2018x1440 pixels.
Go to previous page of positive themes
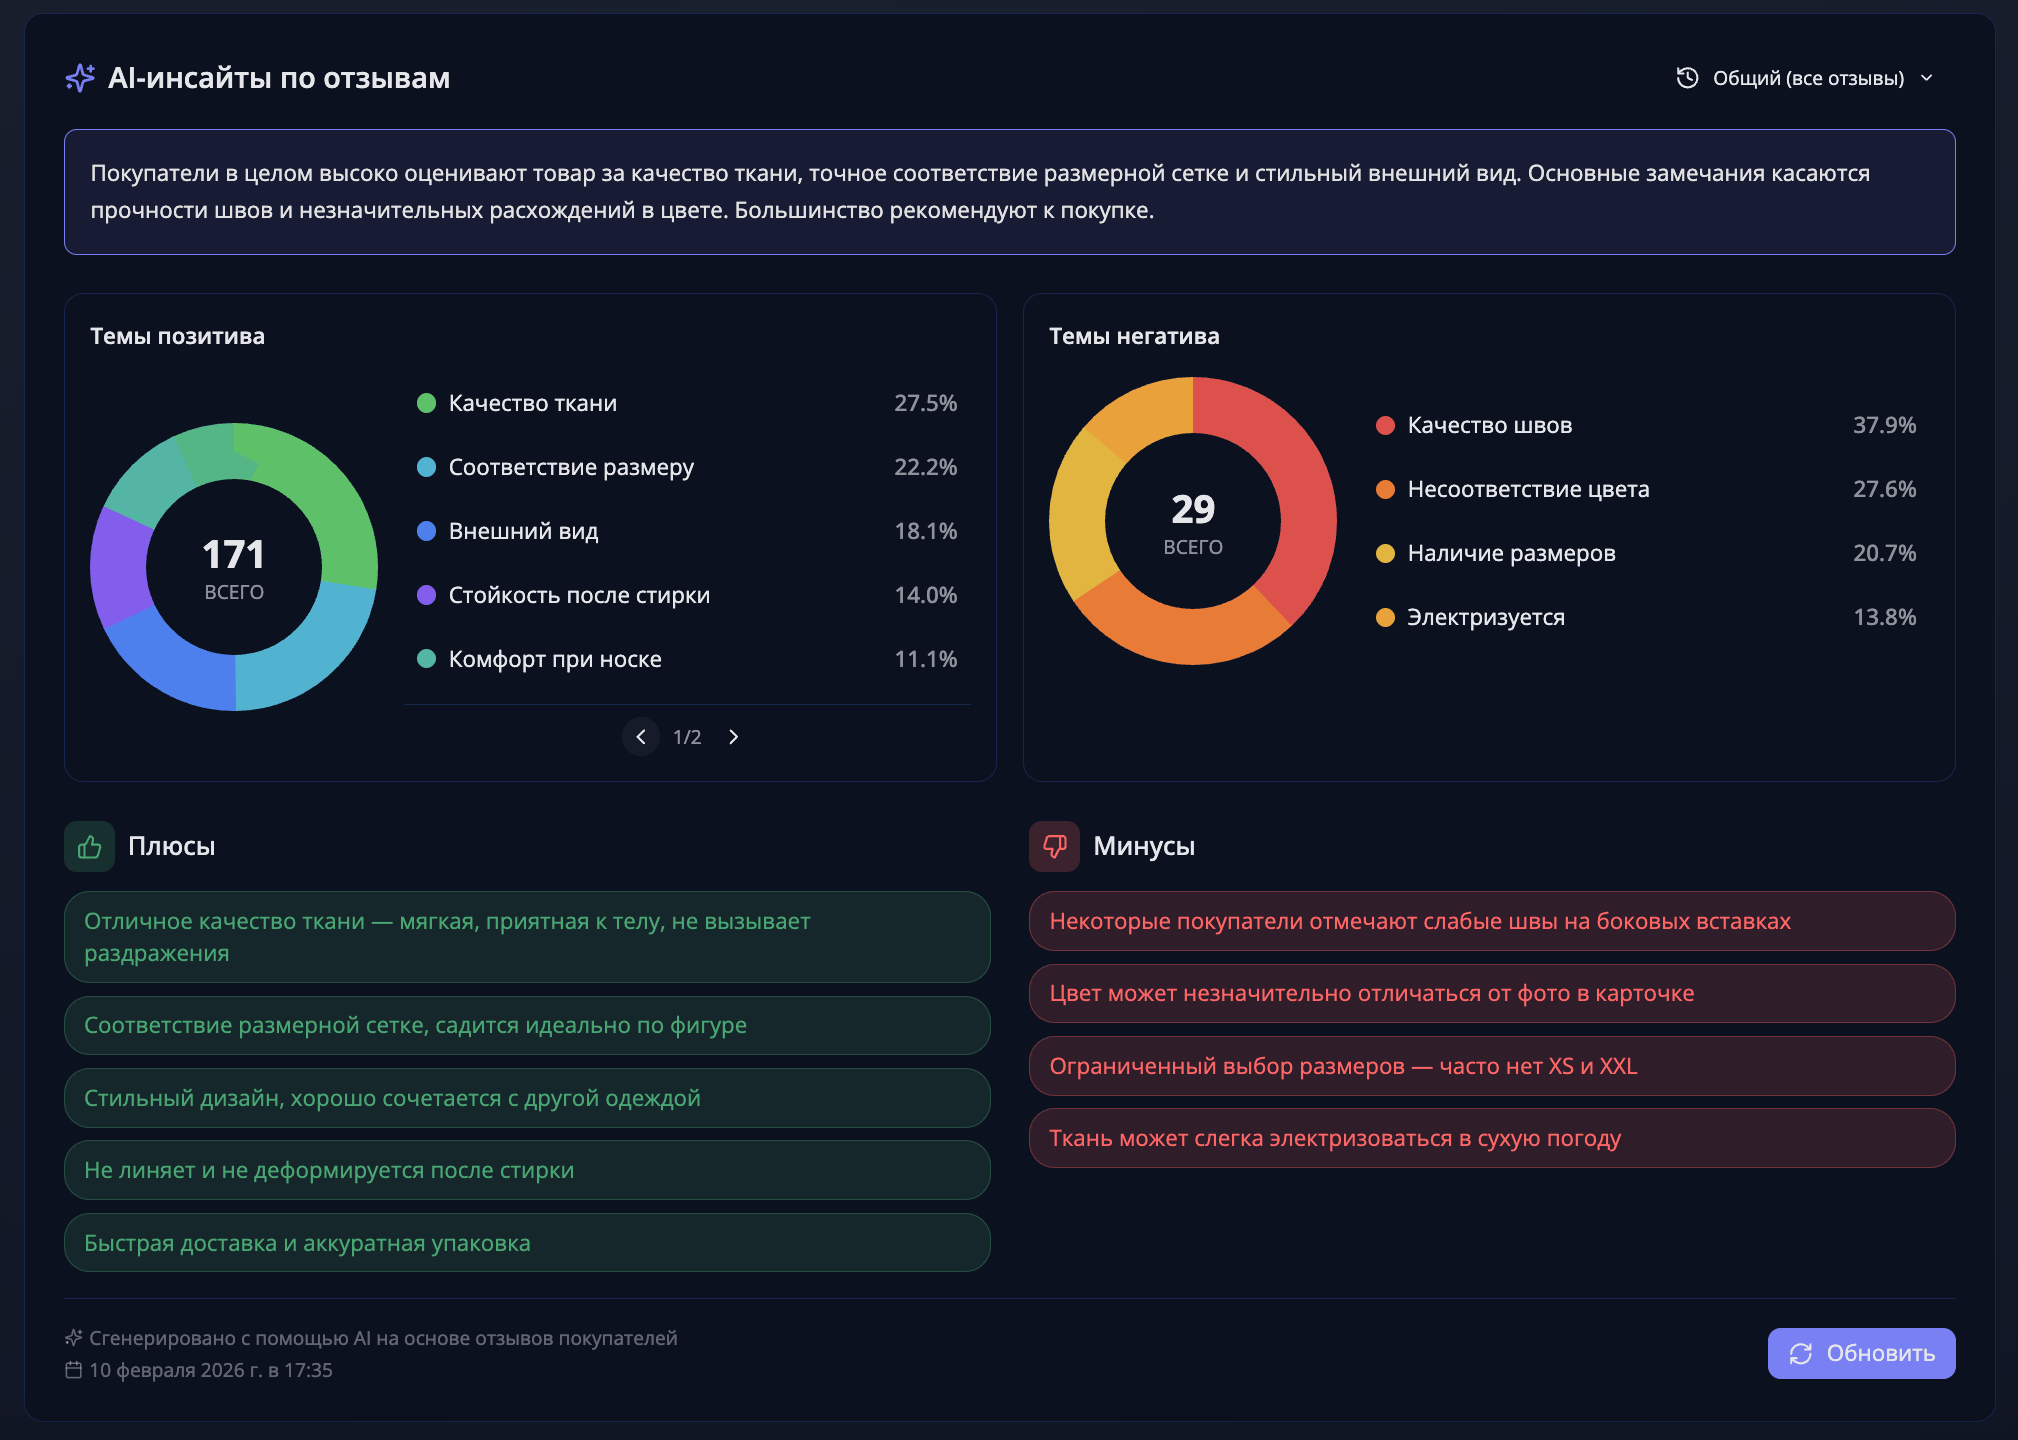[x=641, y=737]
